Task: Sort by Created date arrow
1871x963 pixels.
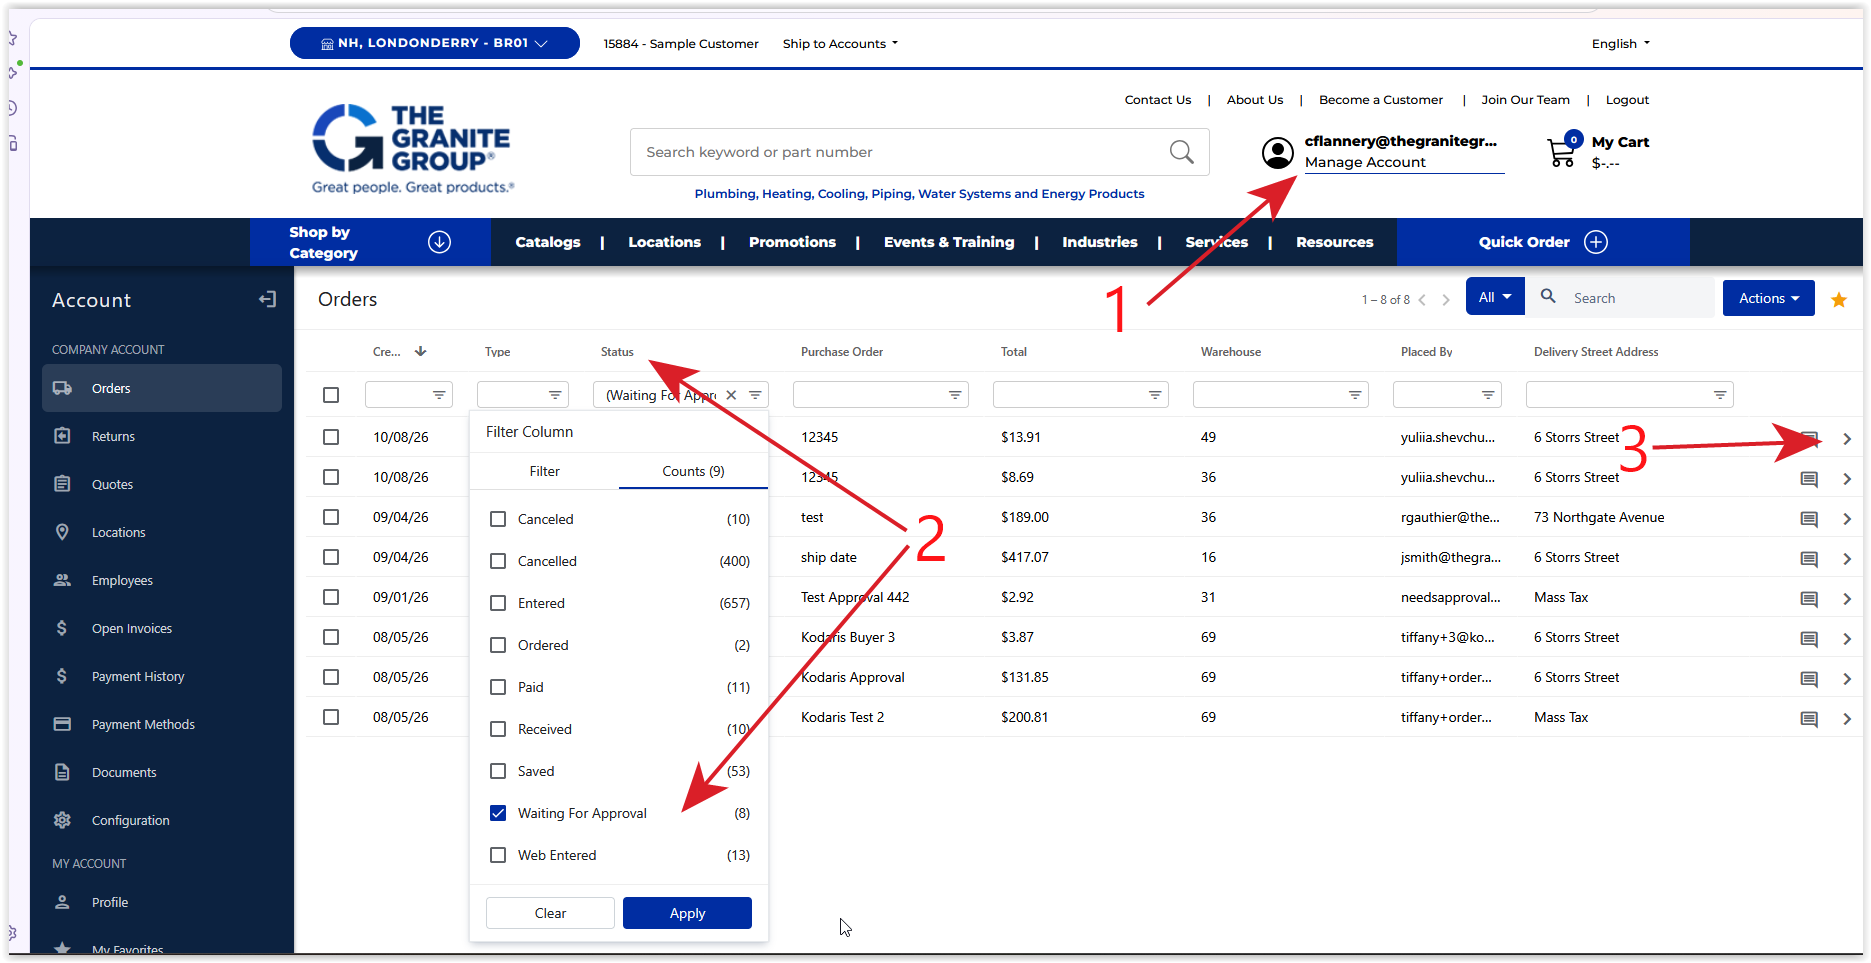Action: tap(420, 351)
